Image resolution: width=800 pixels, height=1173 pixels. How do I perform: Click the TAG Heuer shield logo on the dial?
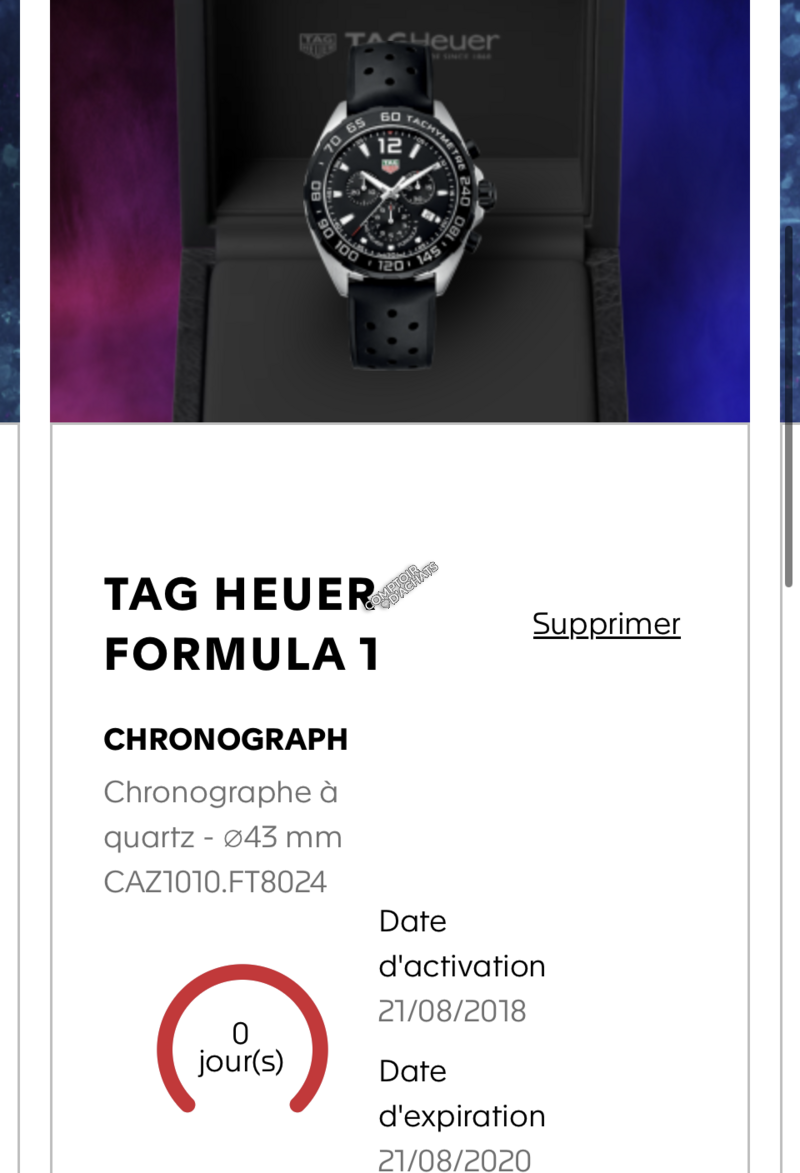391,164
